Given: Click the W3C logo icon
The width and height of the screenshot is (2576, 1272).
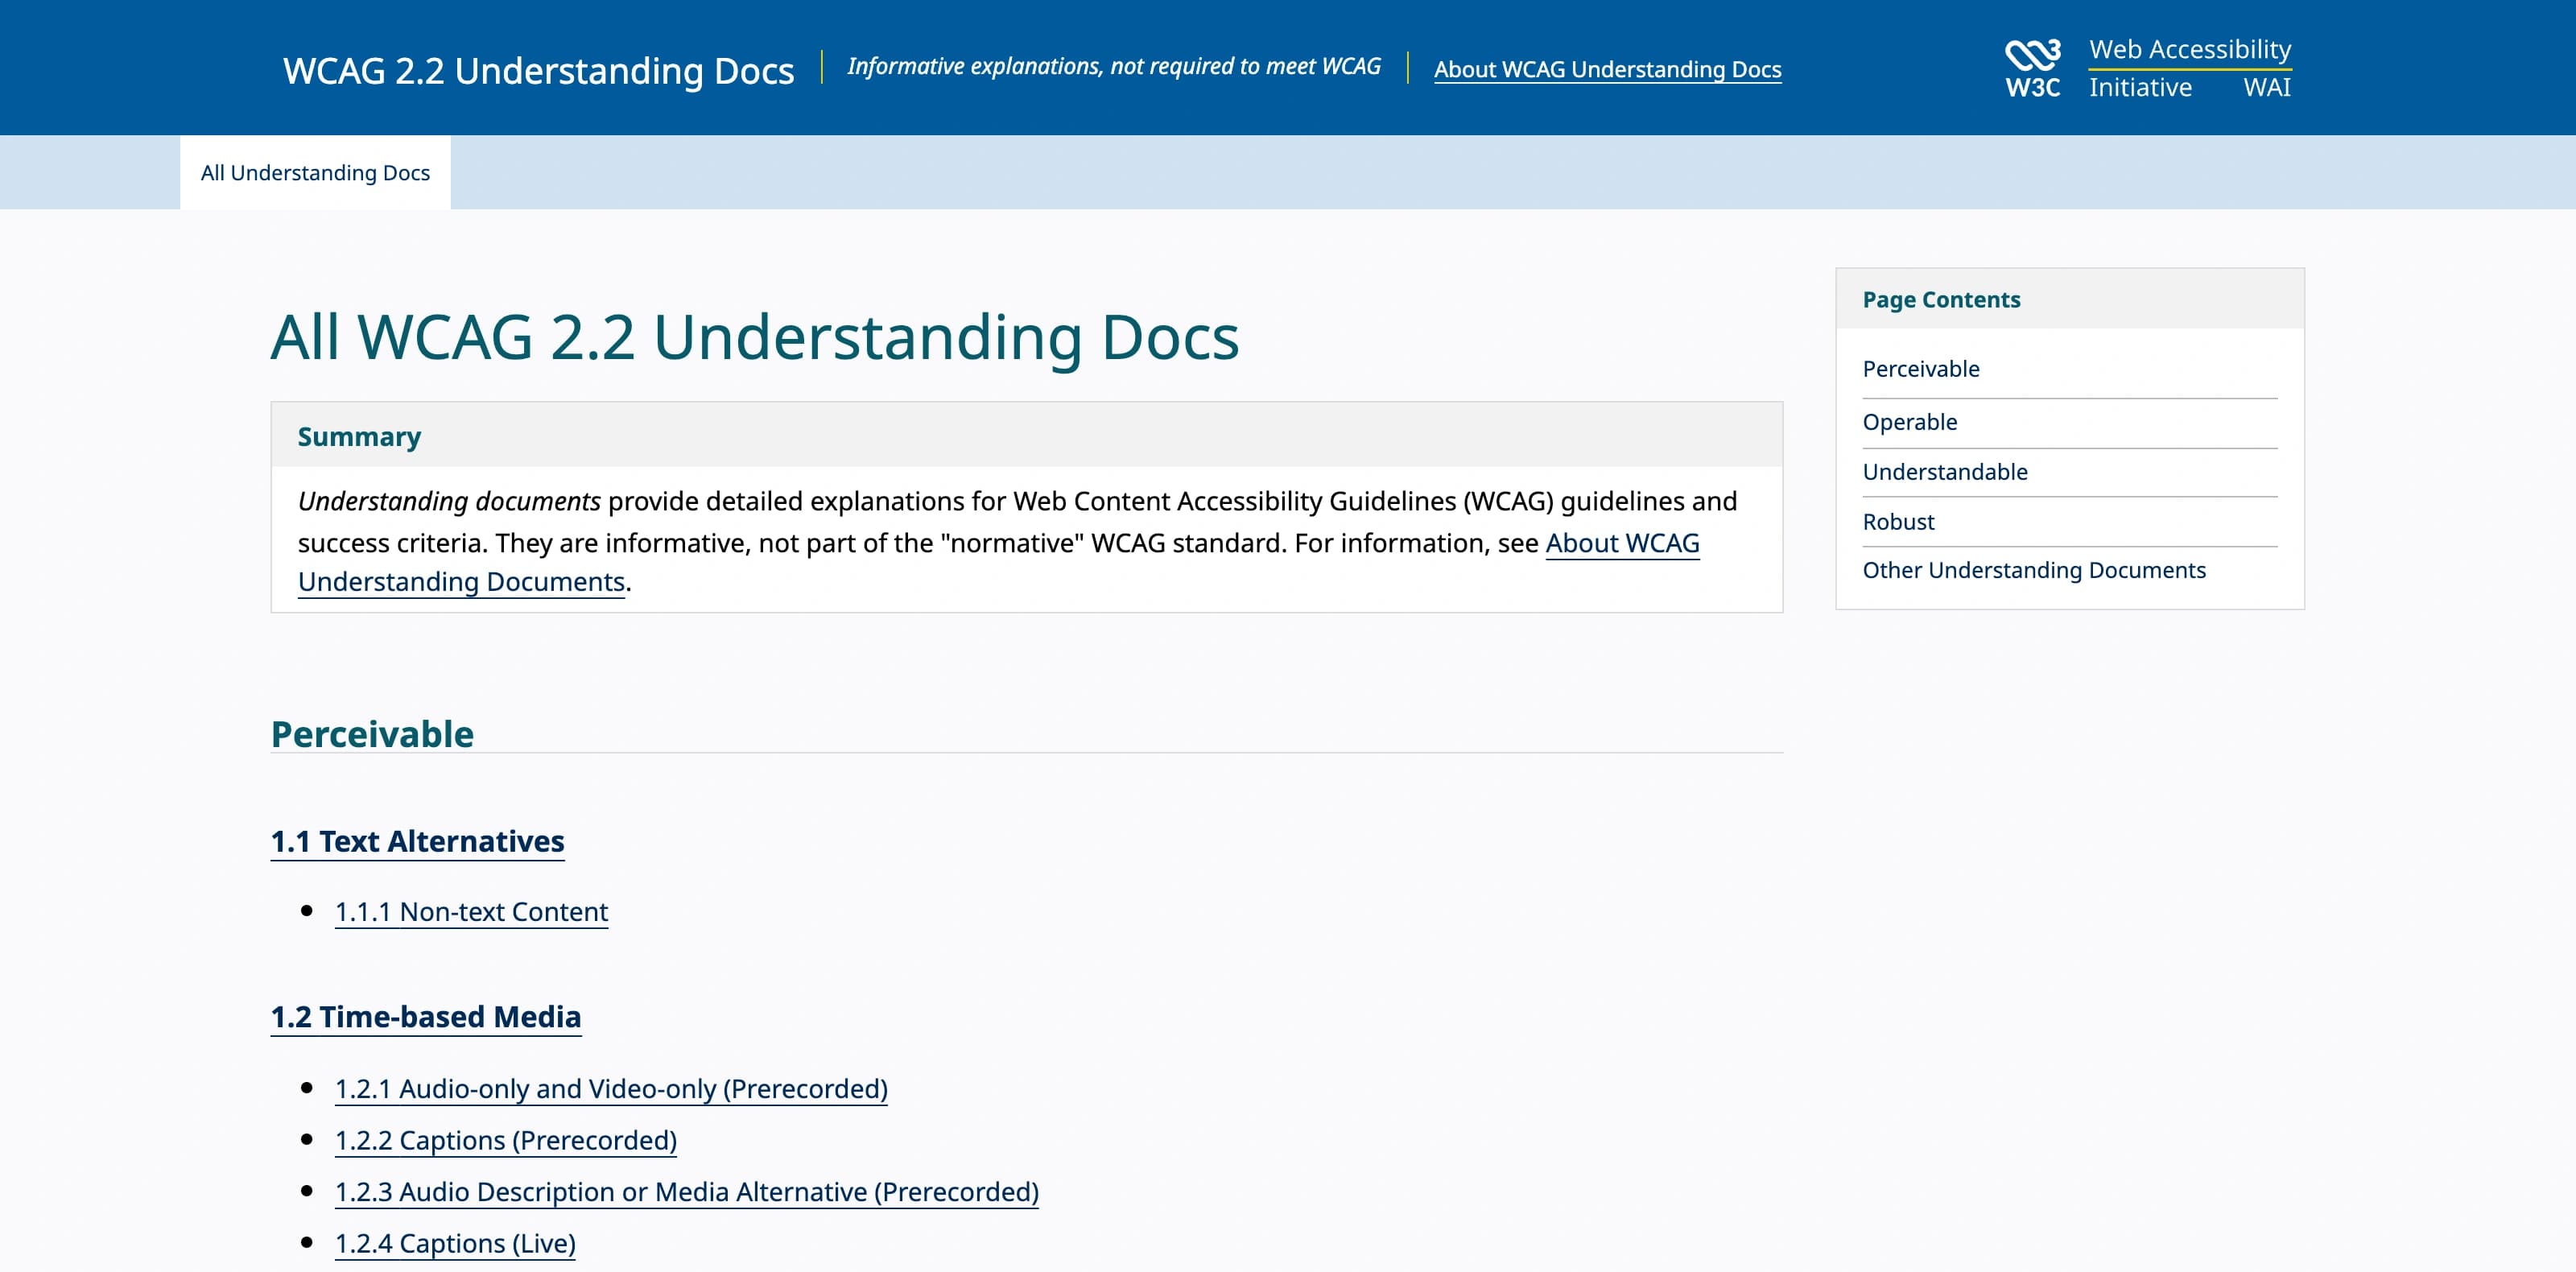Looking at the screenshot, I should pyautogui.click(x=2032, y=68).
